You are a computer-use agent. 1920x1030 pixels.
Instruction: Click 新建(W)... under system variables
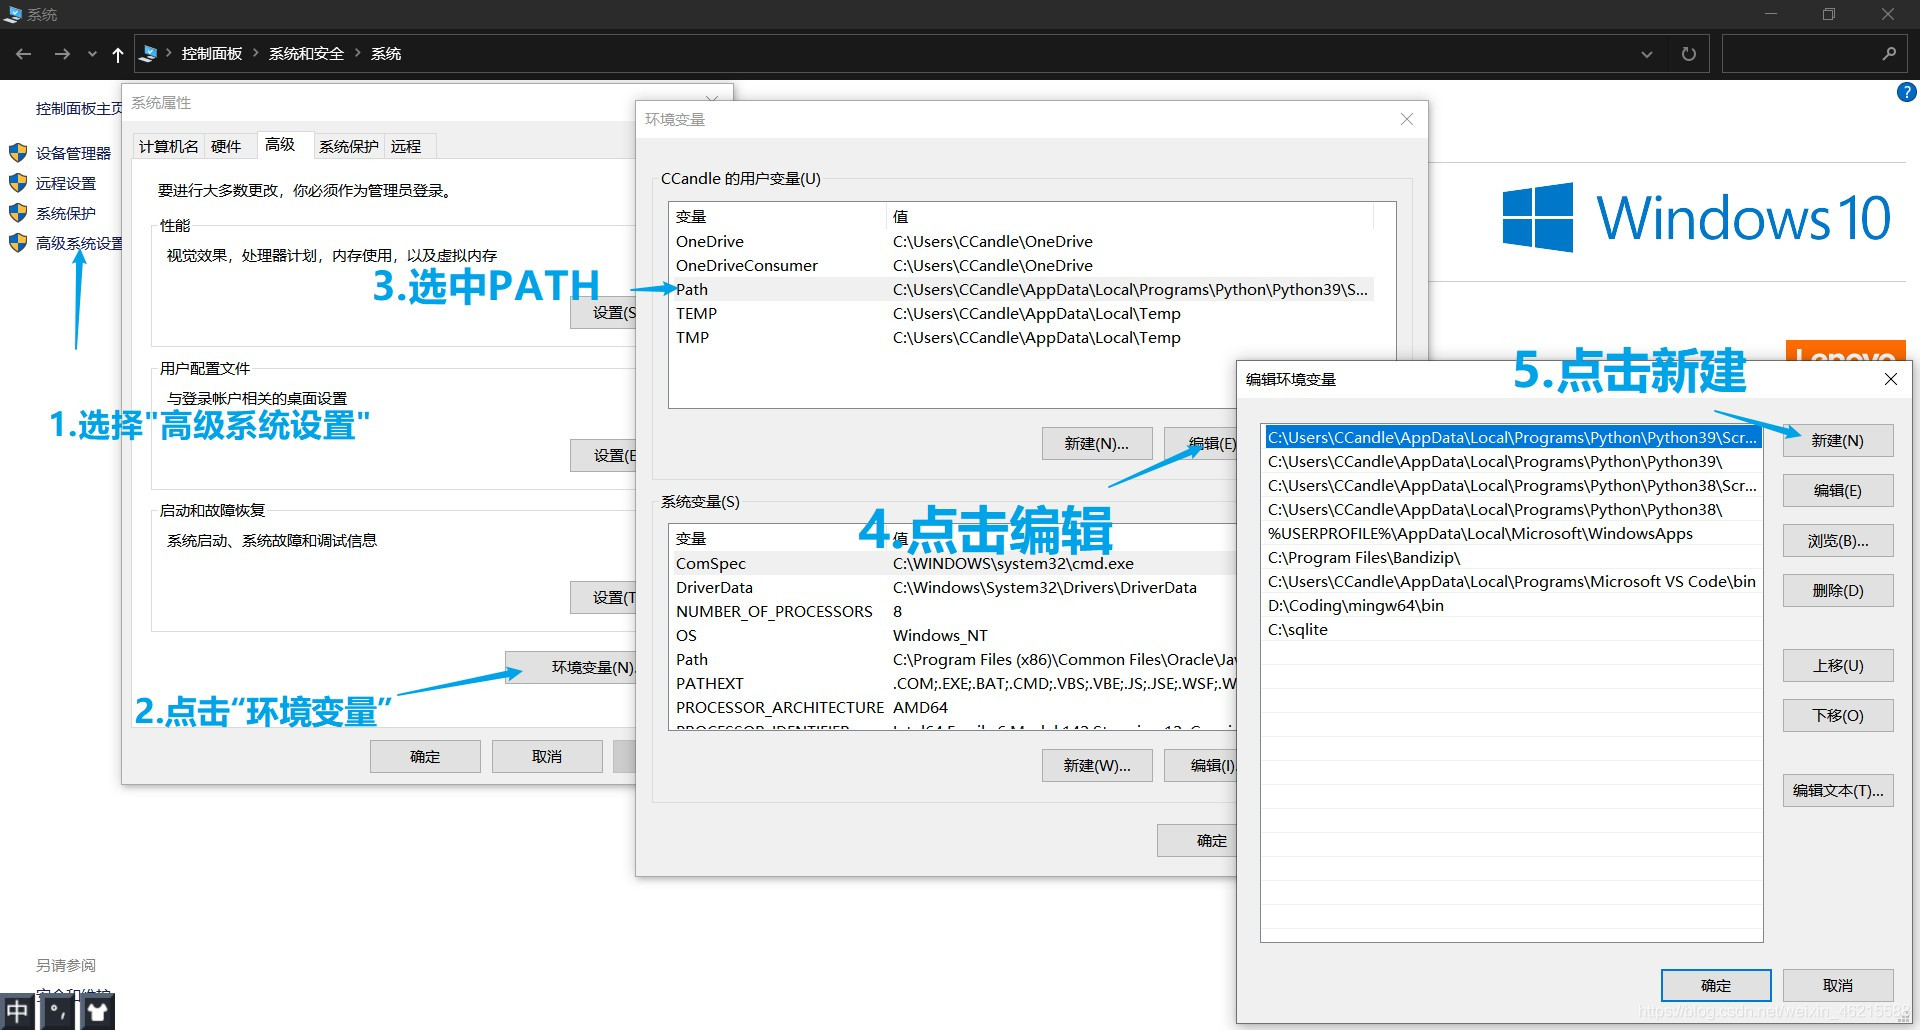pyautogui.click(x=1097, y=765)
